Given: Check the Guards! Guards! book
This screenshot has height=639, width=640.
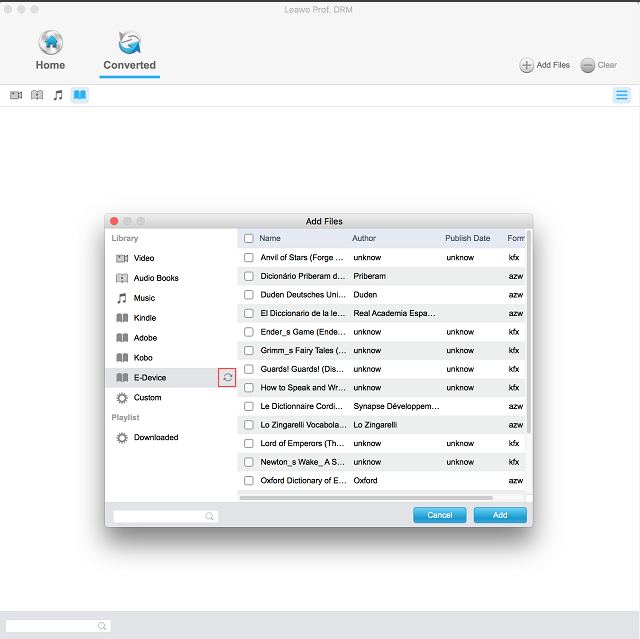Looking at the screenshot, I should pyautogui.click(x=249, y=369).
